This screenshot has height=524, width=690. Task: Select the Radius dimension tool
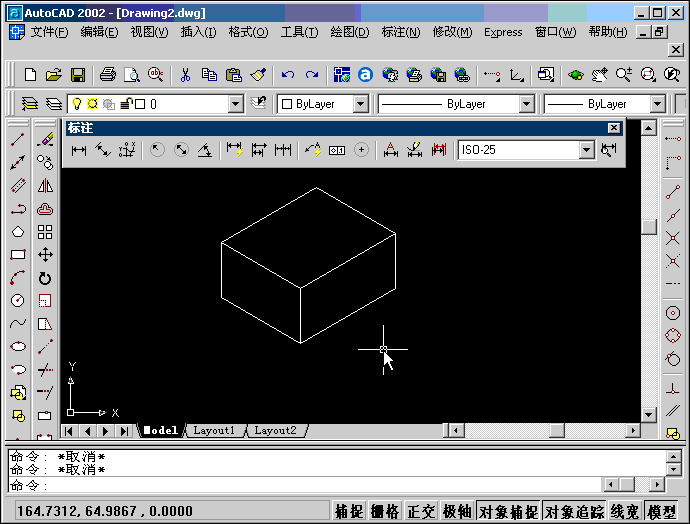click(x=157, y=150)
